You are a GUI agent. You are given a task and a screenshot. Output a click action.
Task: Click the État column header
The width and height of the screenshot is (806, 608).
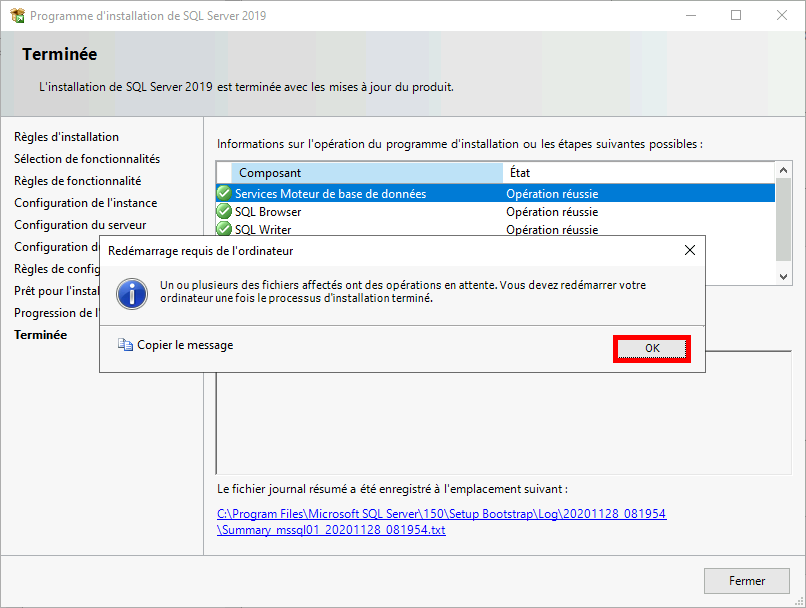click(x=520, y=172)
